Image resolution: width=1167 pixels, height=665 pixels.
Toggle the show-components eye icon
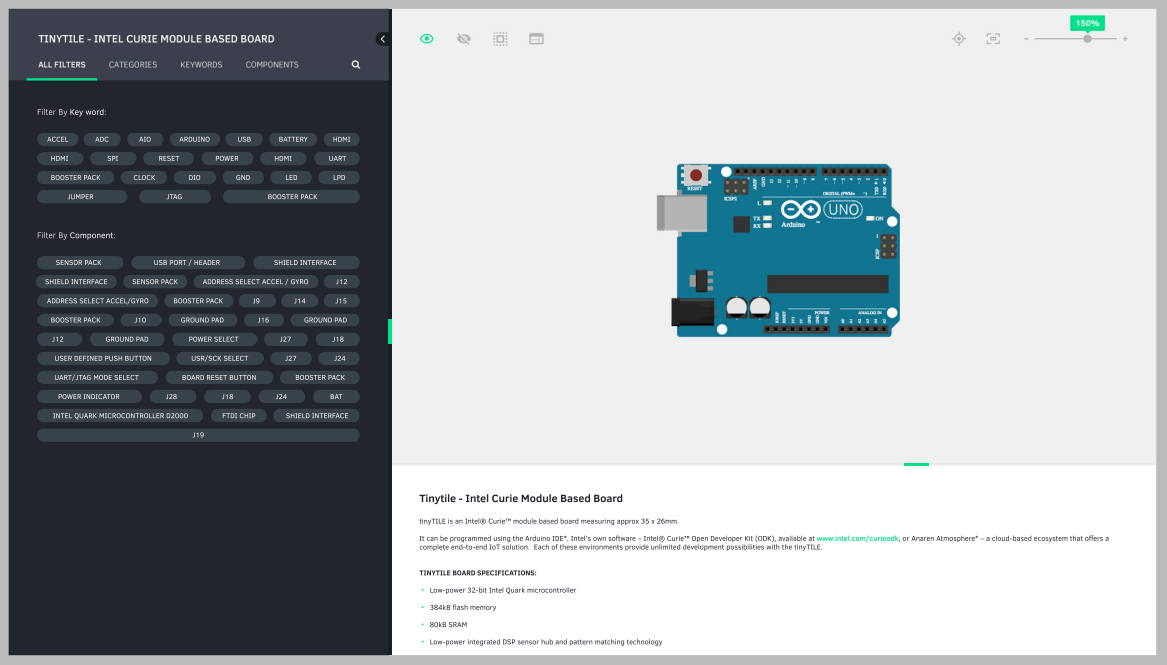(426, 39)
